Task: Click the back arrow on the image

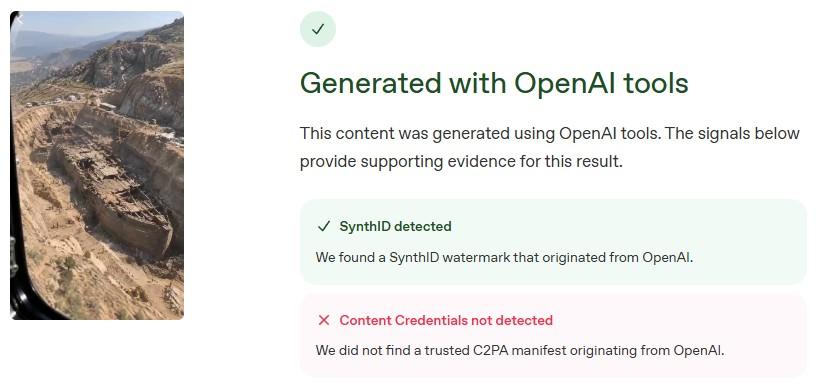Action: pyautogui.click(x=19, y=20)
